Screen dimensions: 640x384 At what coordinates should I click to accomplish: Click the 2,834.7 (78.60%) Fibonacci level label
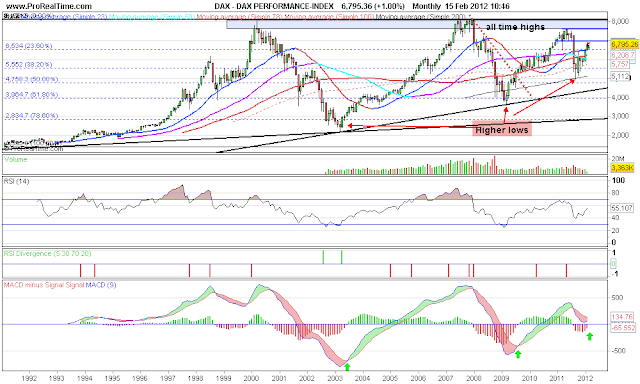tap(31, 116)
